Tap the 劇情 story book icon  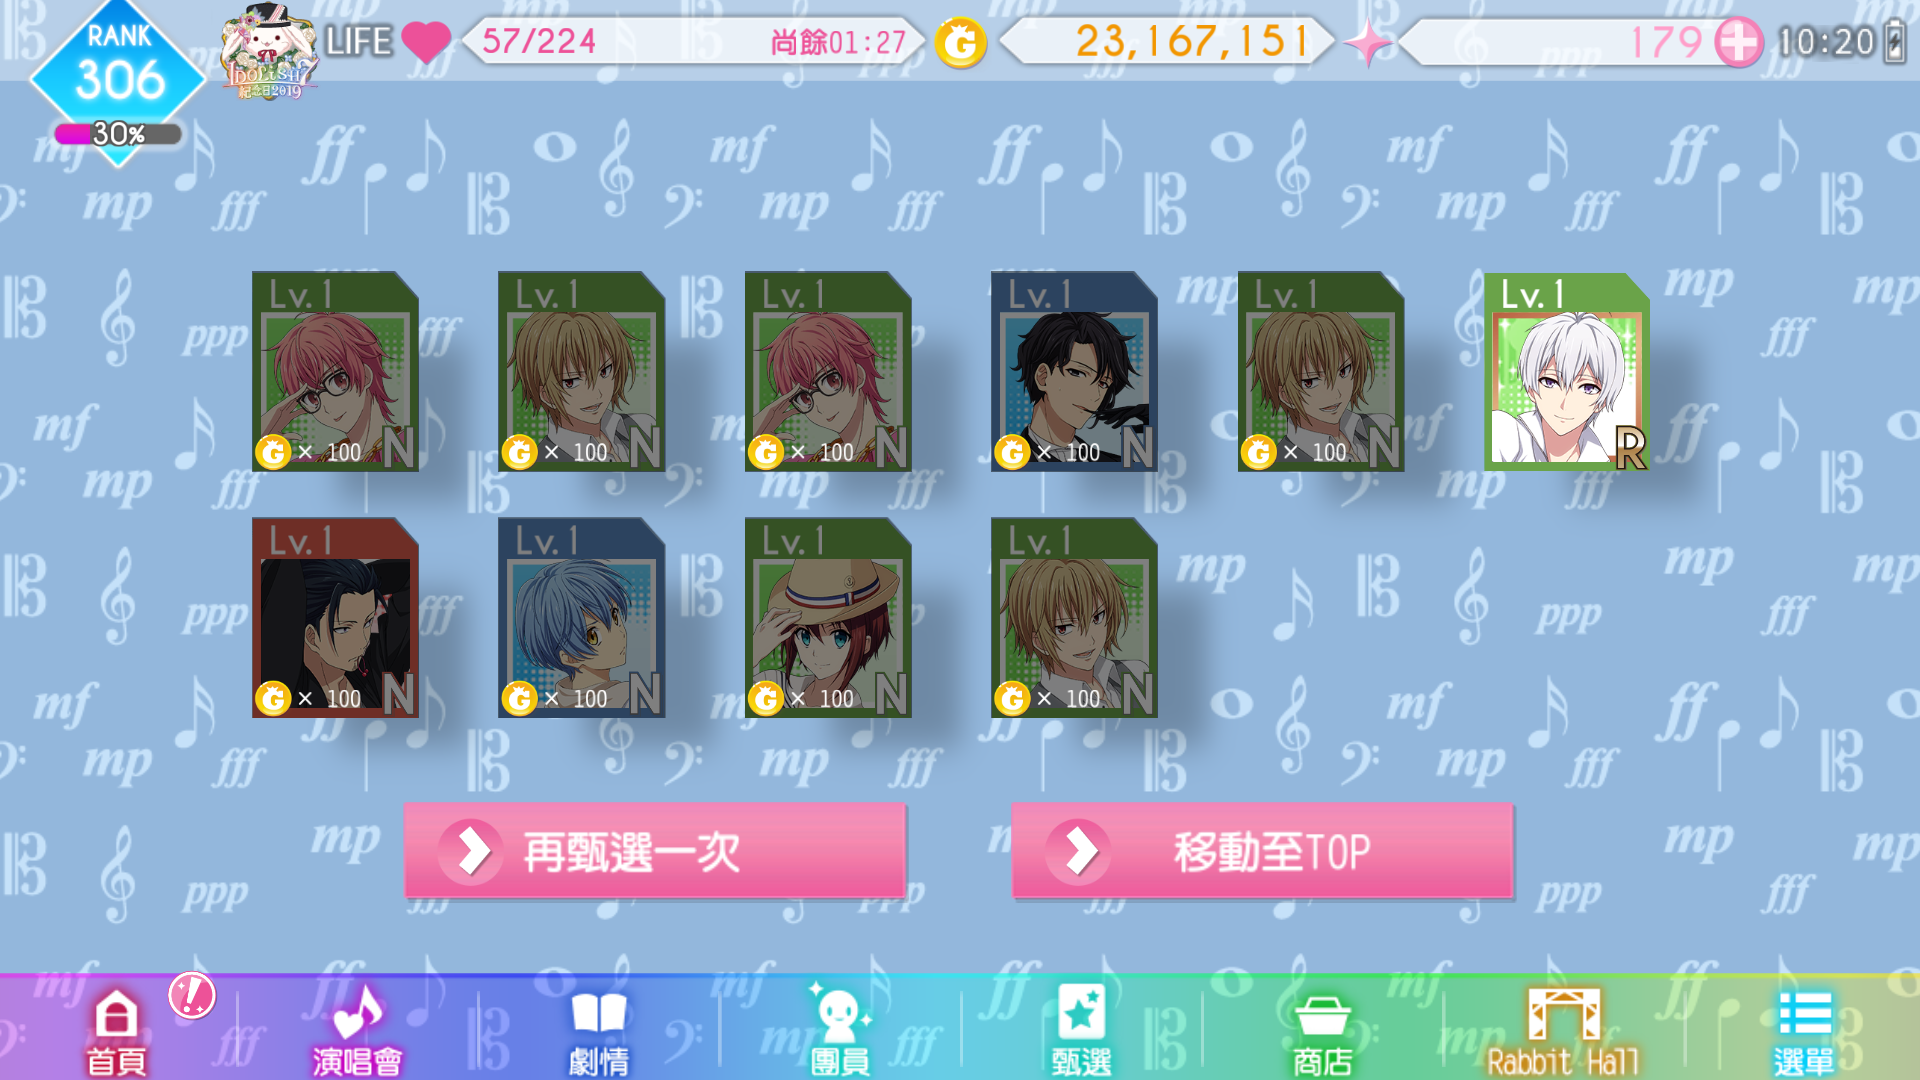pos(599,1032)
